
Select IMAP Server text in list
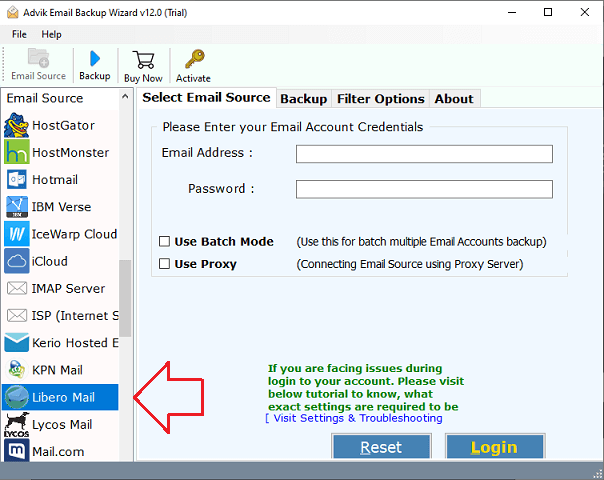[x=68, y=289]
